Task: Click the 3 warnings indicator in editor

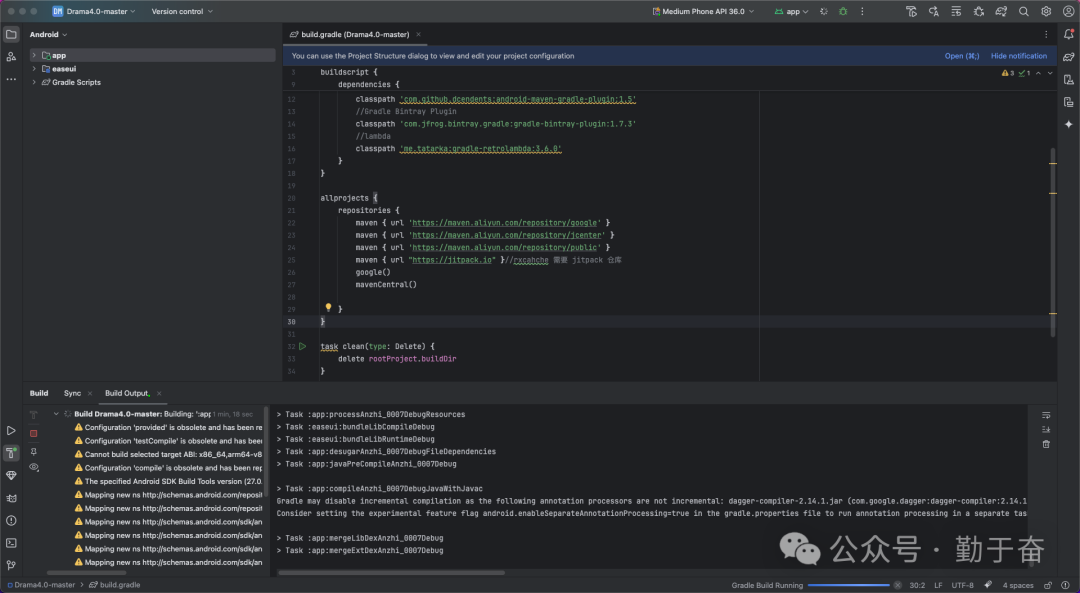Action: 1008,73
